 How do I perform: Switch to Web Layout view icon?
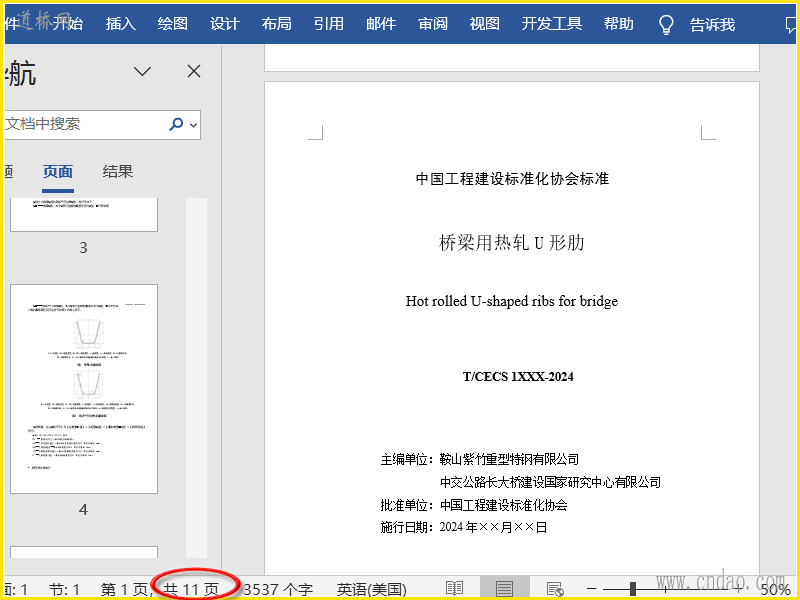click(555, 589)
